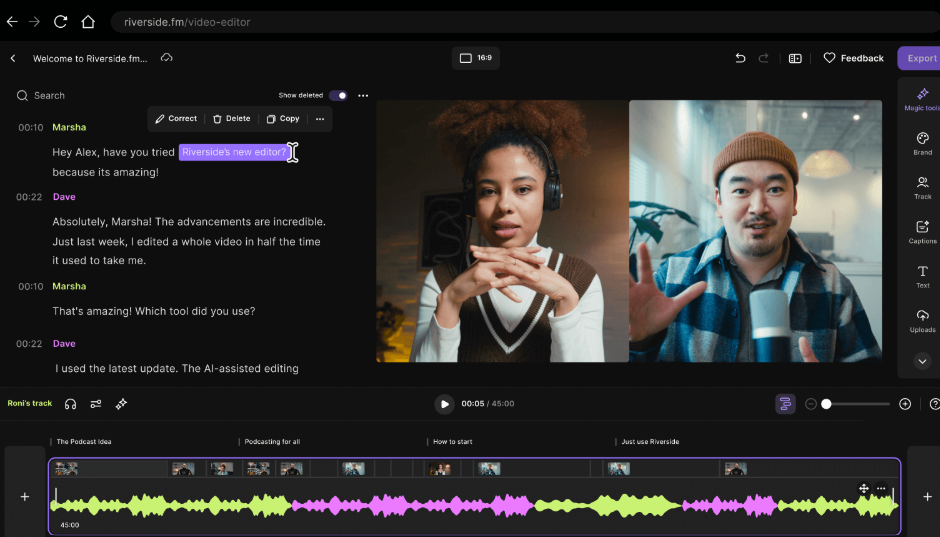
Task: Click the headphones icon for Roni's track
Action: coord(70,404)
